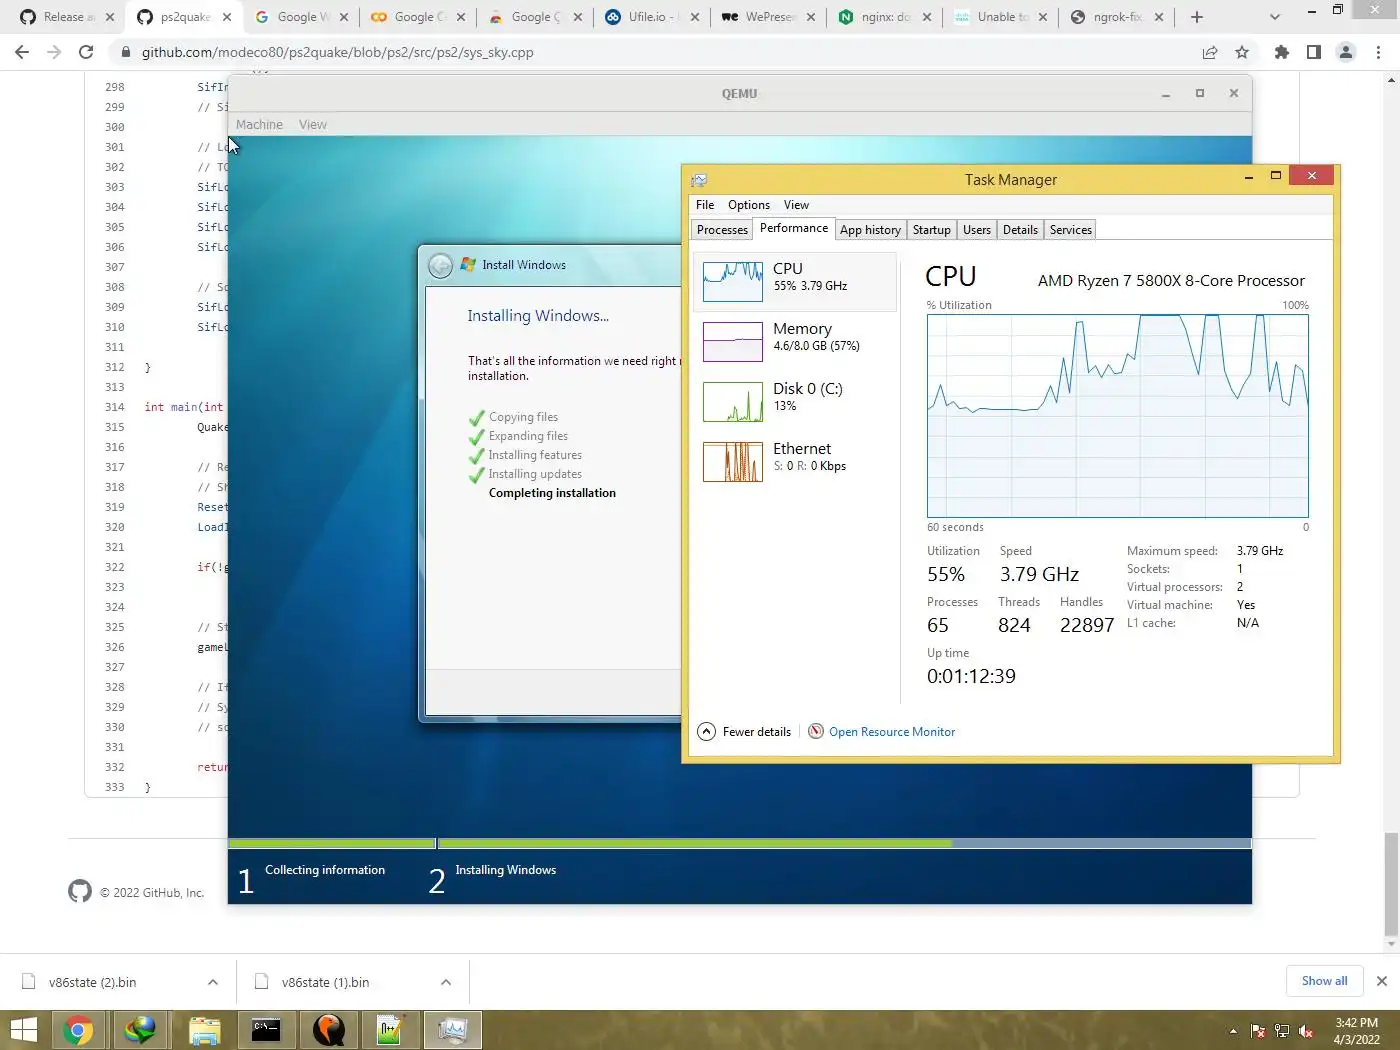Open the Windows Start button
Image resolution: width=1400 pixels, height=1050 pixels.
click(x=24, y=1030)
